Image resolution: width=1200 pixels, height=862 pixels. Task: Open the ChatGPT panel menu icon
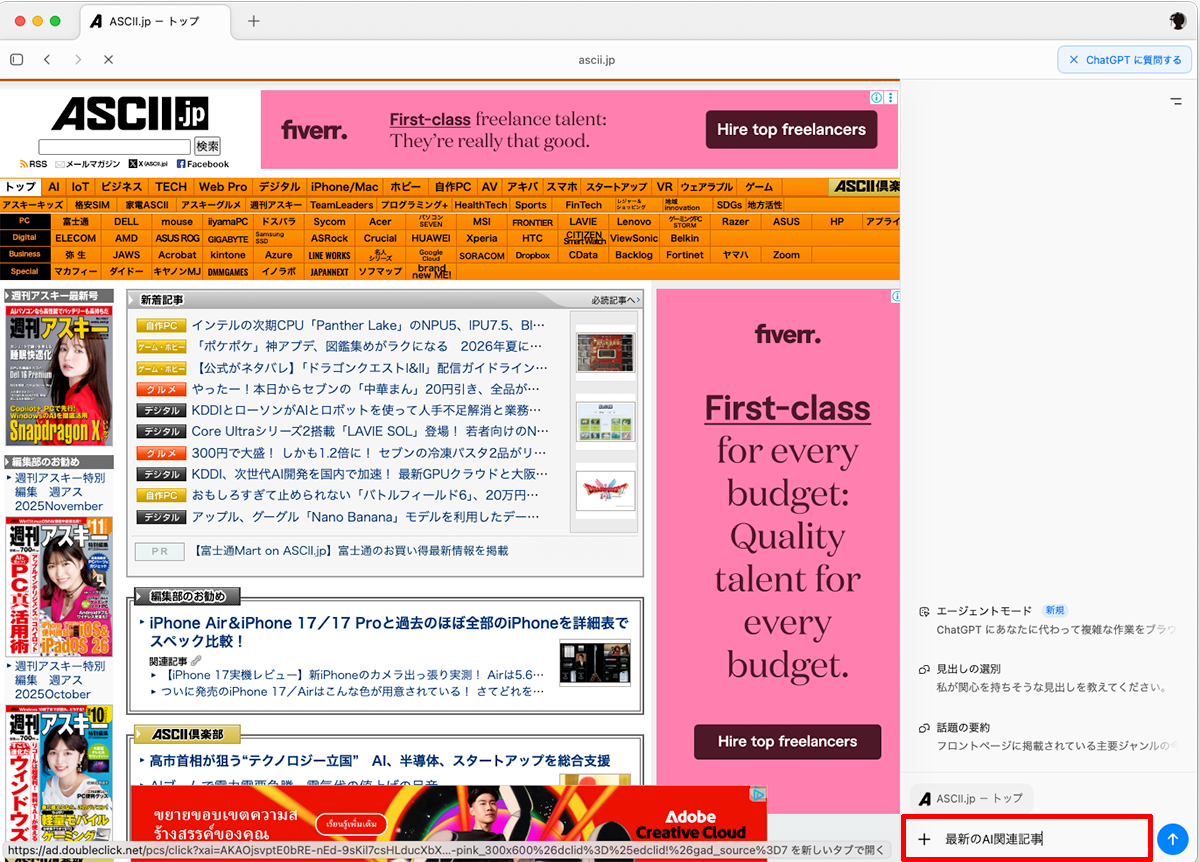click(1176, 102)
